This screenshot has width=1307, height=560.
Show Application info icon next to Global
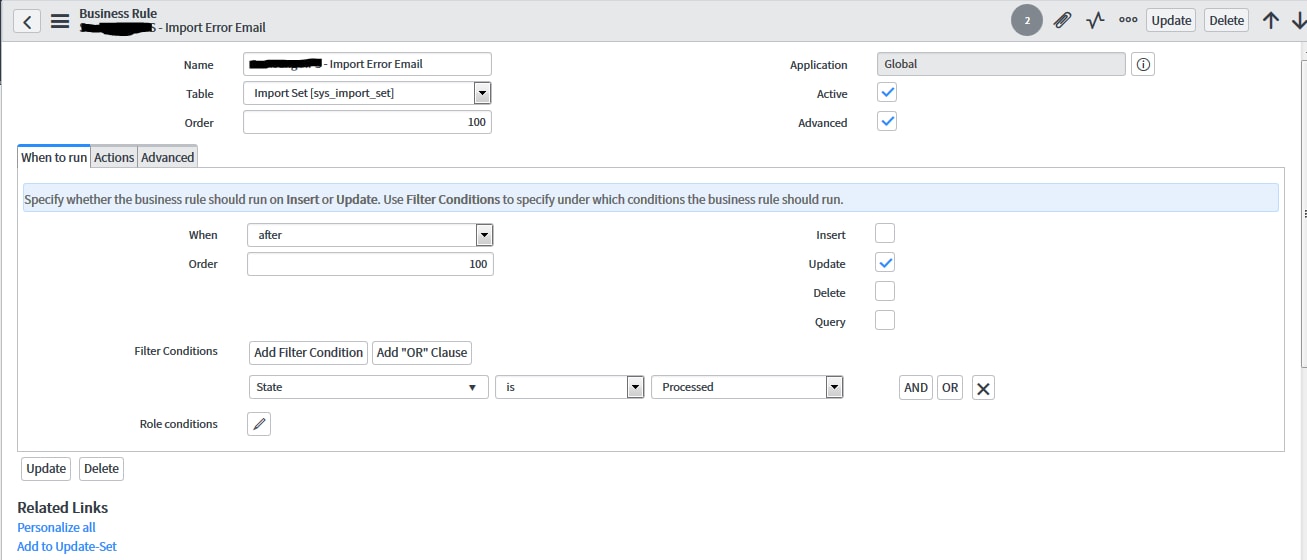pyautogui.click(x=1144, y=64)
